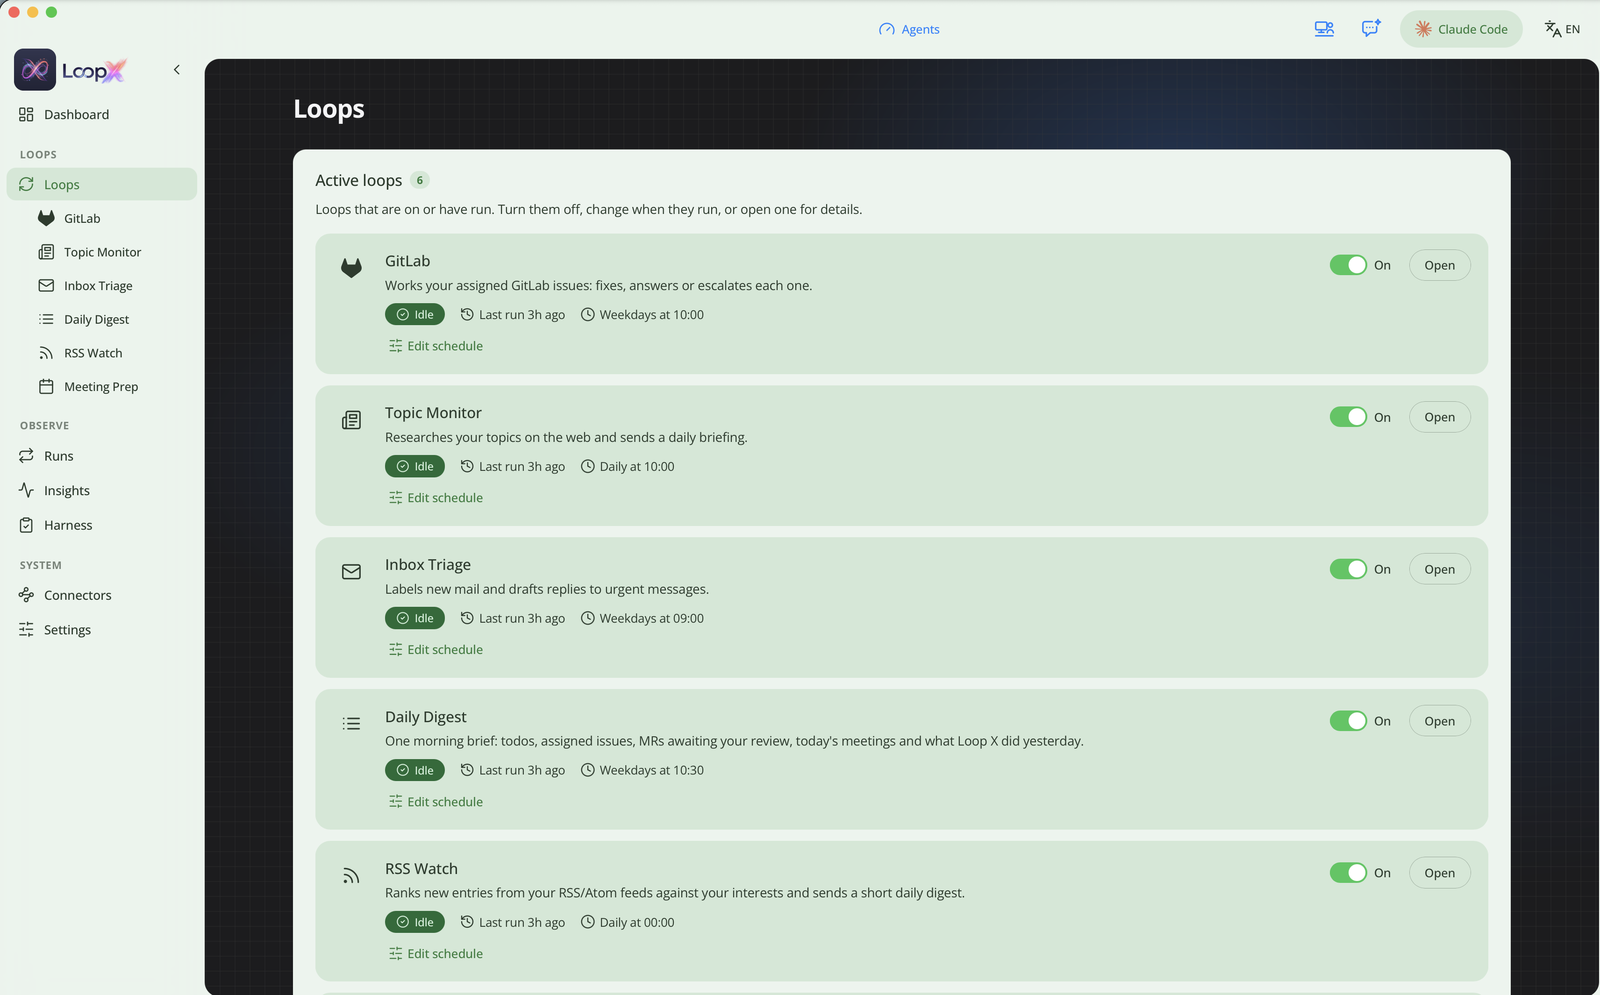
Task: Edit schedule for Daily Digest
Action: click(436, 802)
